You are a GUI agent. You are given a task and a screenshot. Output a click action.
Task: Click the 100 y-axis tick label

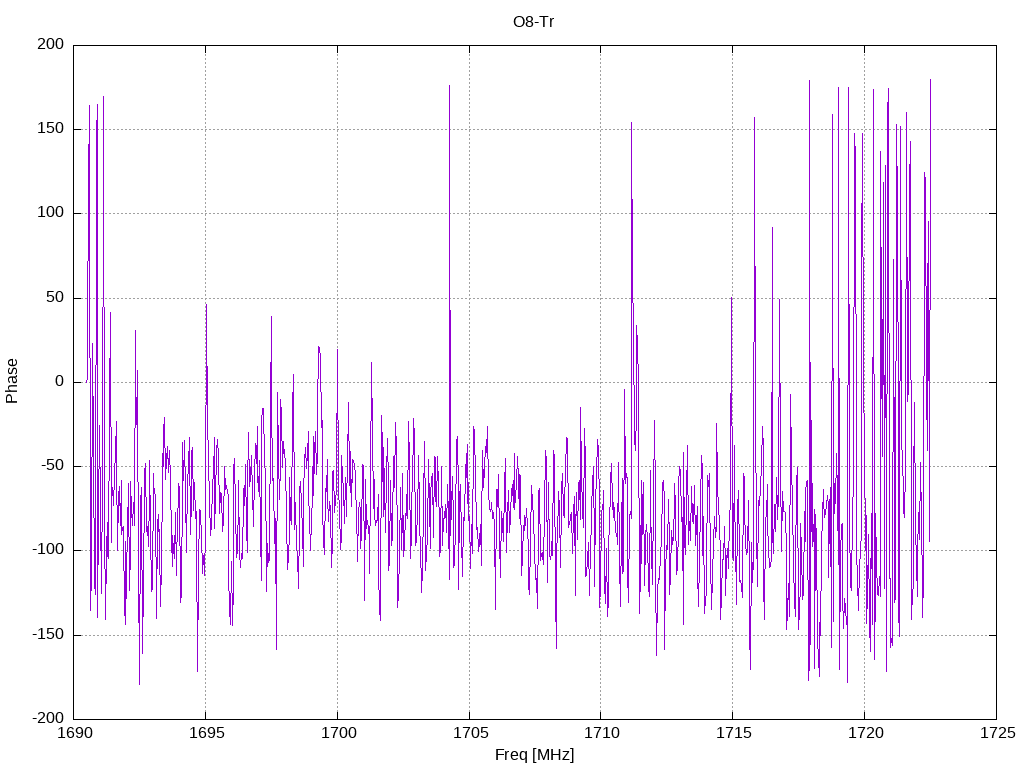51,213
